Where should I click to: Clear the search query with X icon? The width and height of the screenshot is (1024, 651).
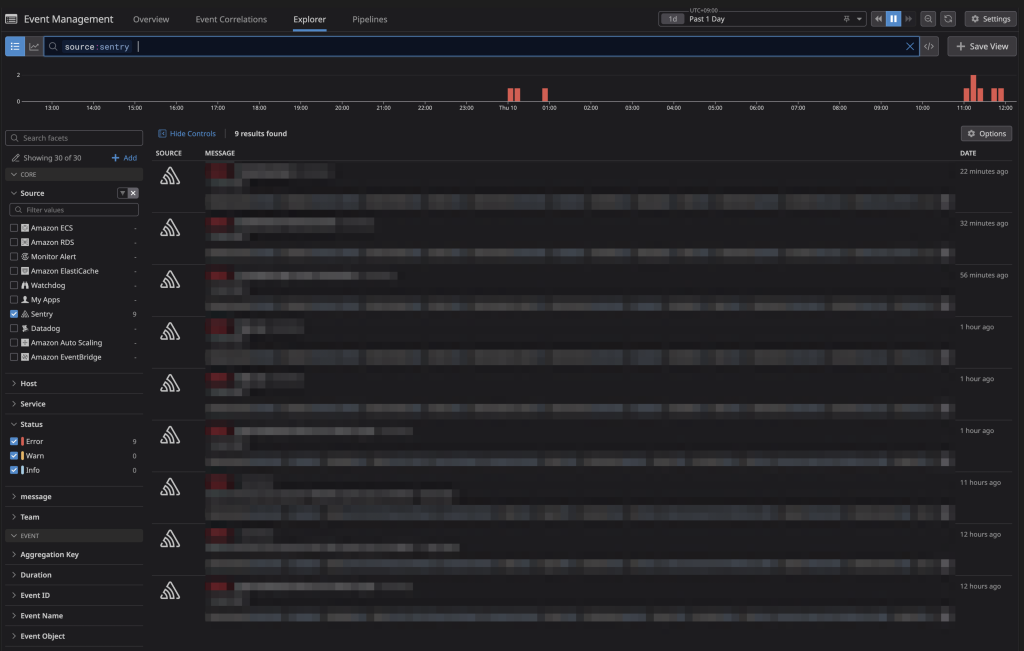pos(910,47)
